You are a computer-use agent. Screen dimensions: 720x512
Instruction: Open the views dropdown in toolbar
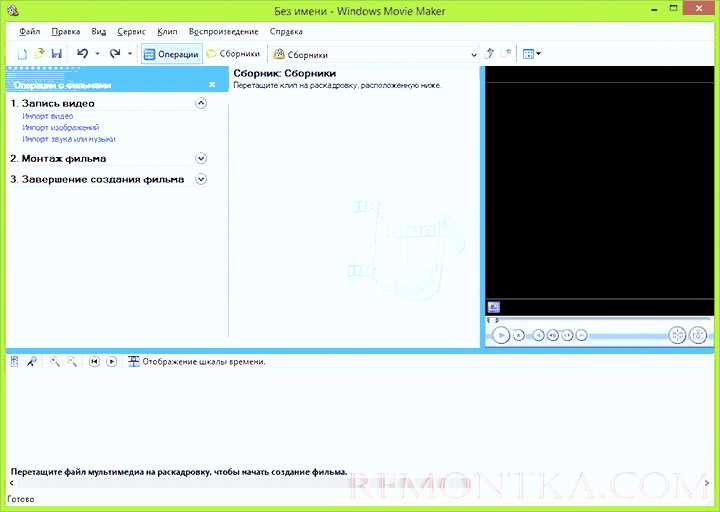click(532, 54)
